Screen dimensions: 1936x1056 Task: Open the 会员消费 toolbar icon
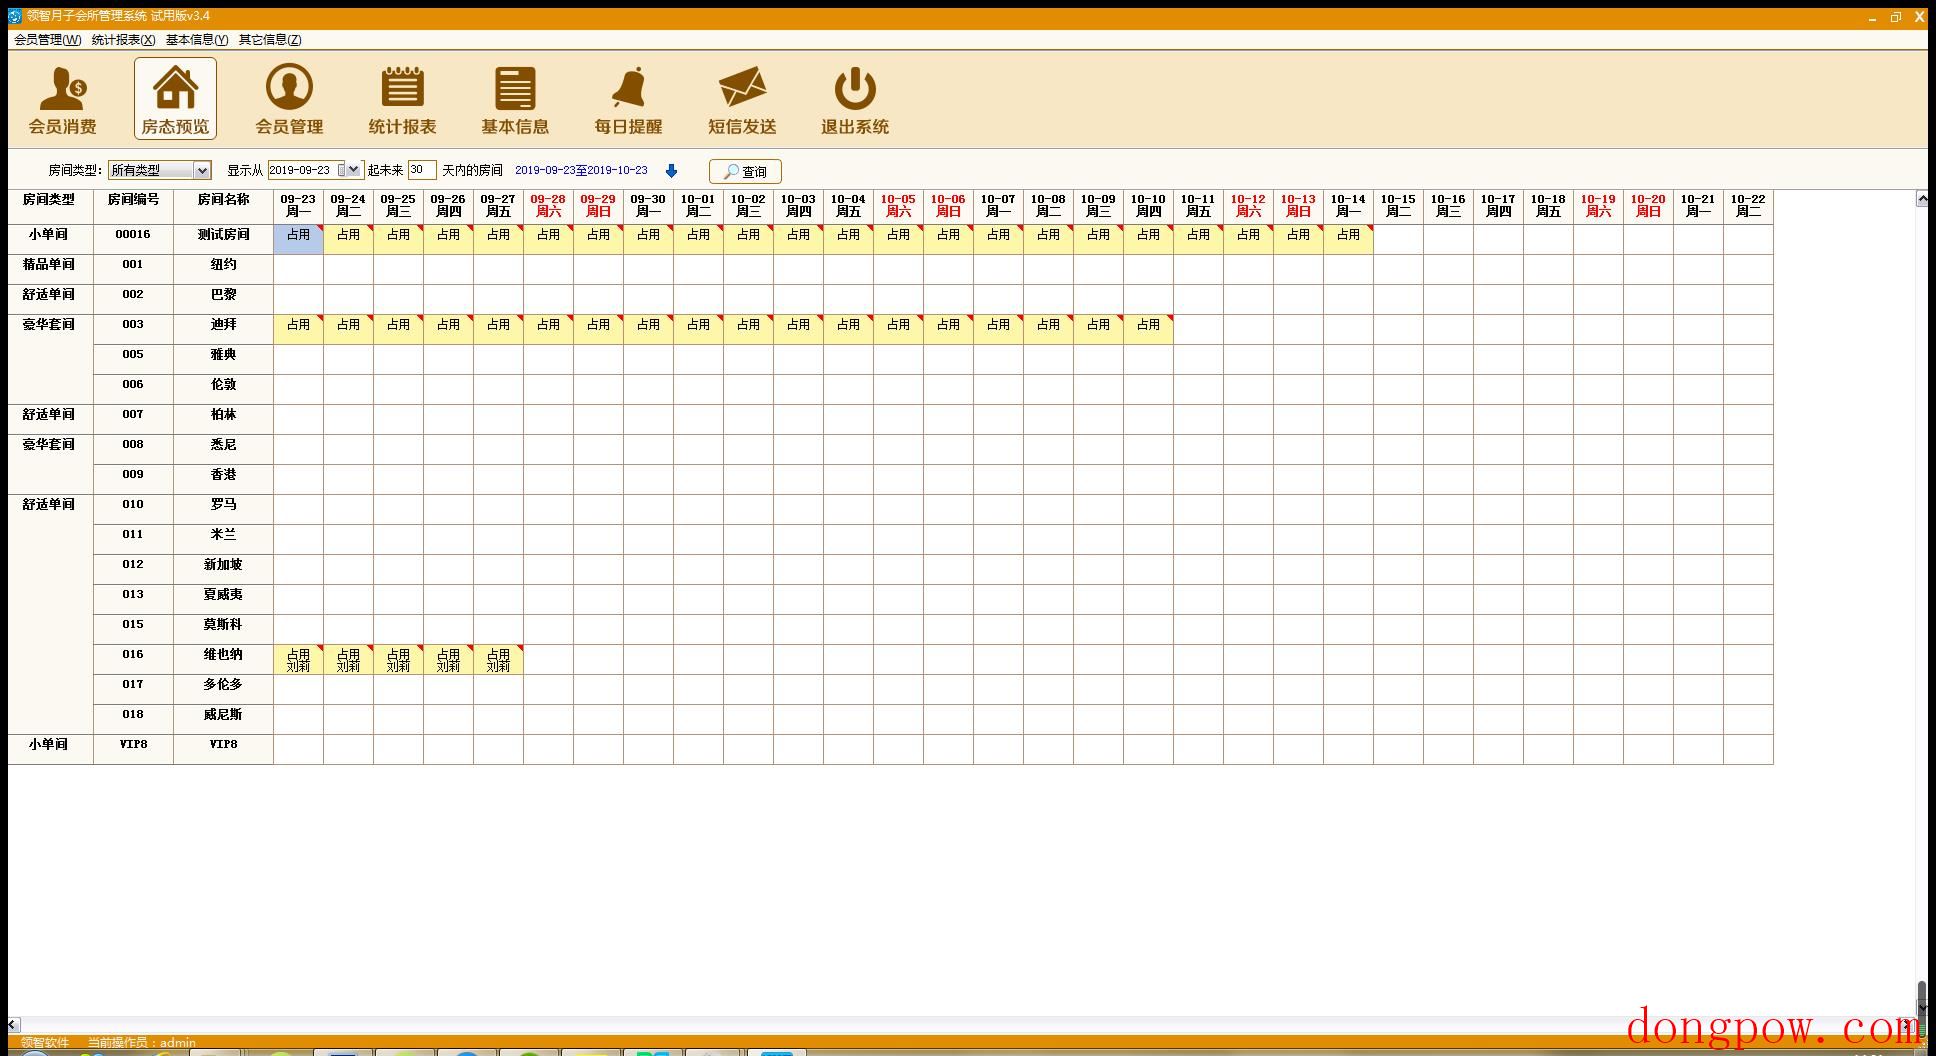tap(62, 99)
